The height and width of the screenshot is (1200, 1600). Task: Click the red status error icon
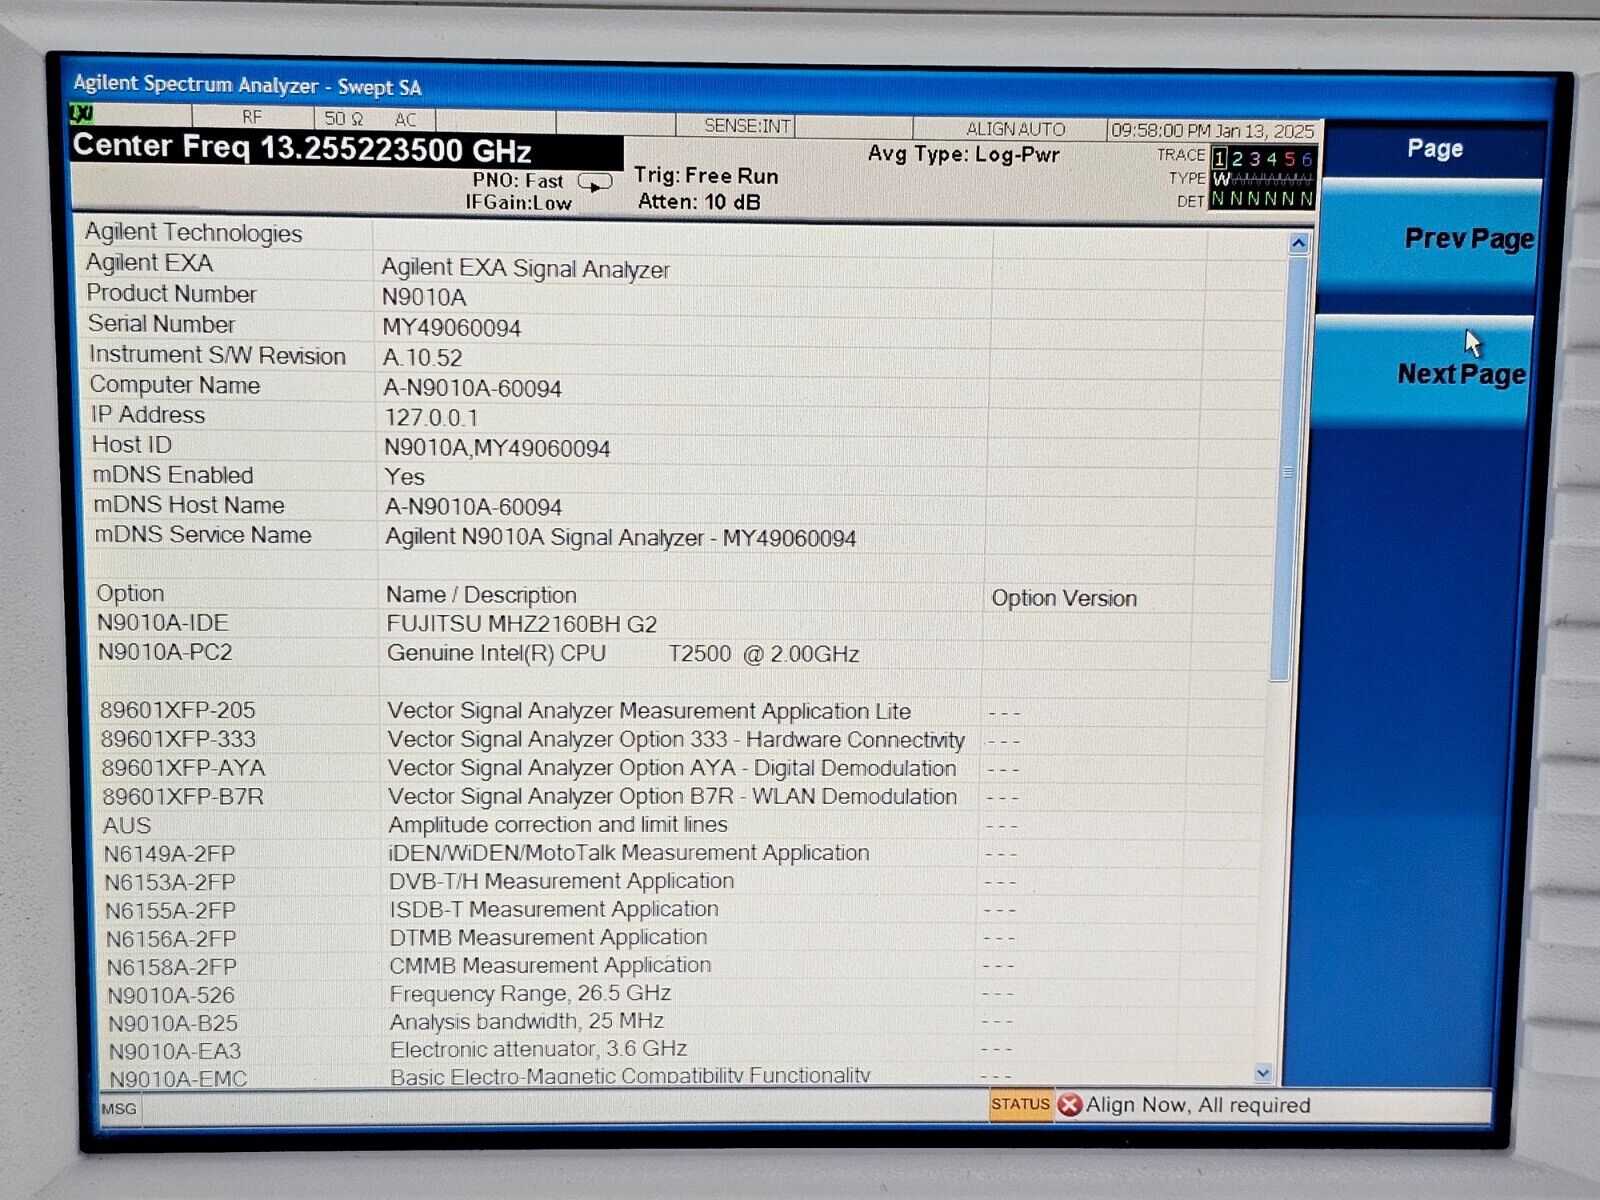(x=1069, y=1105)
